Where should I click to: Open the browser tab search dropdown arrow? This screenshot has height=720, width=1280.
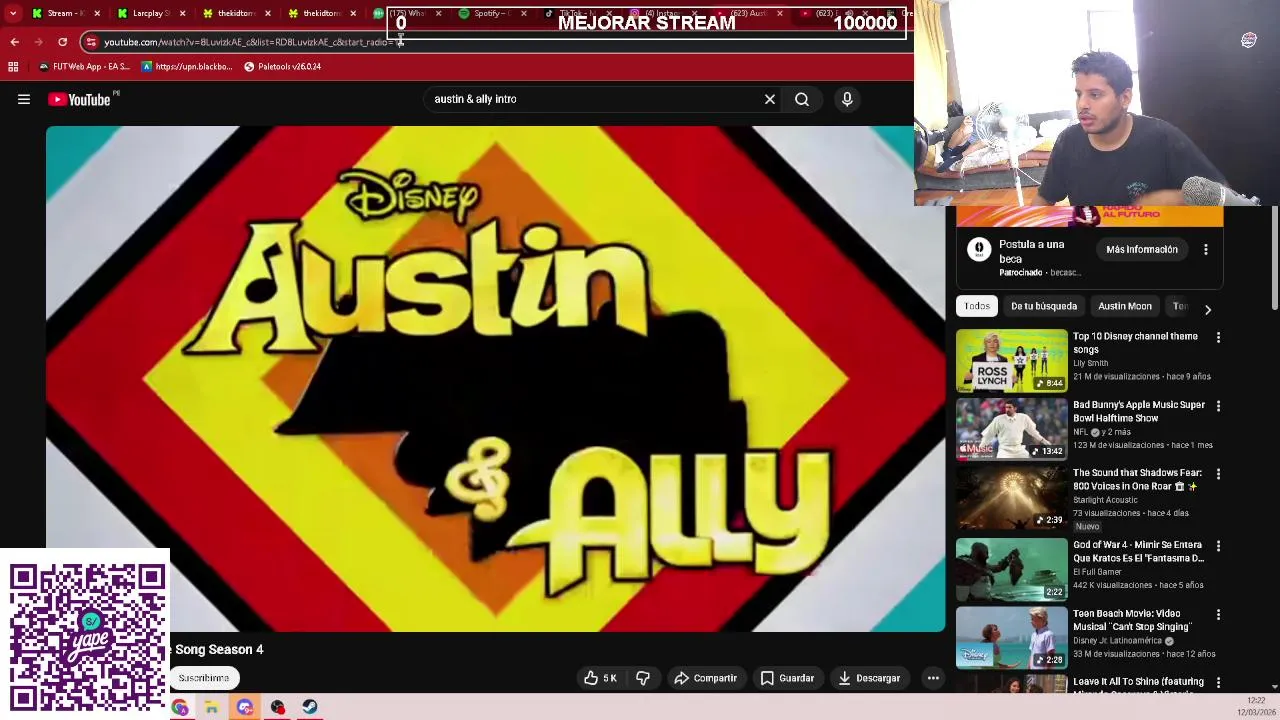[12, 13]
